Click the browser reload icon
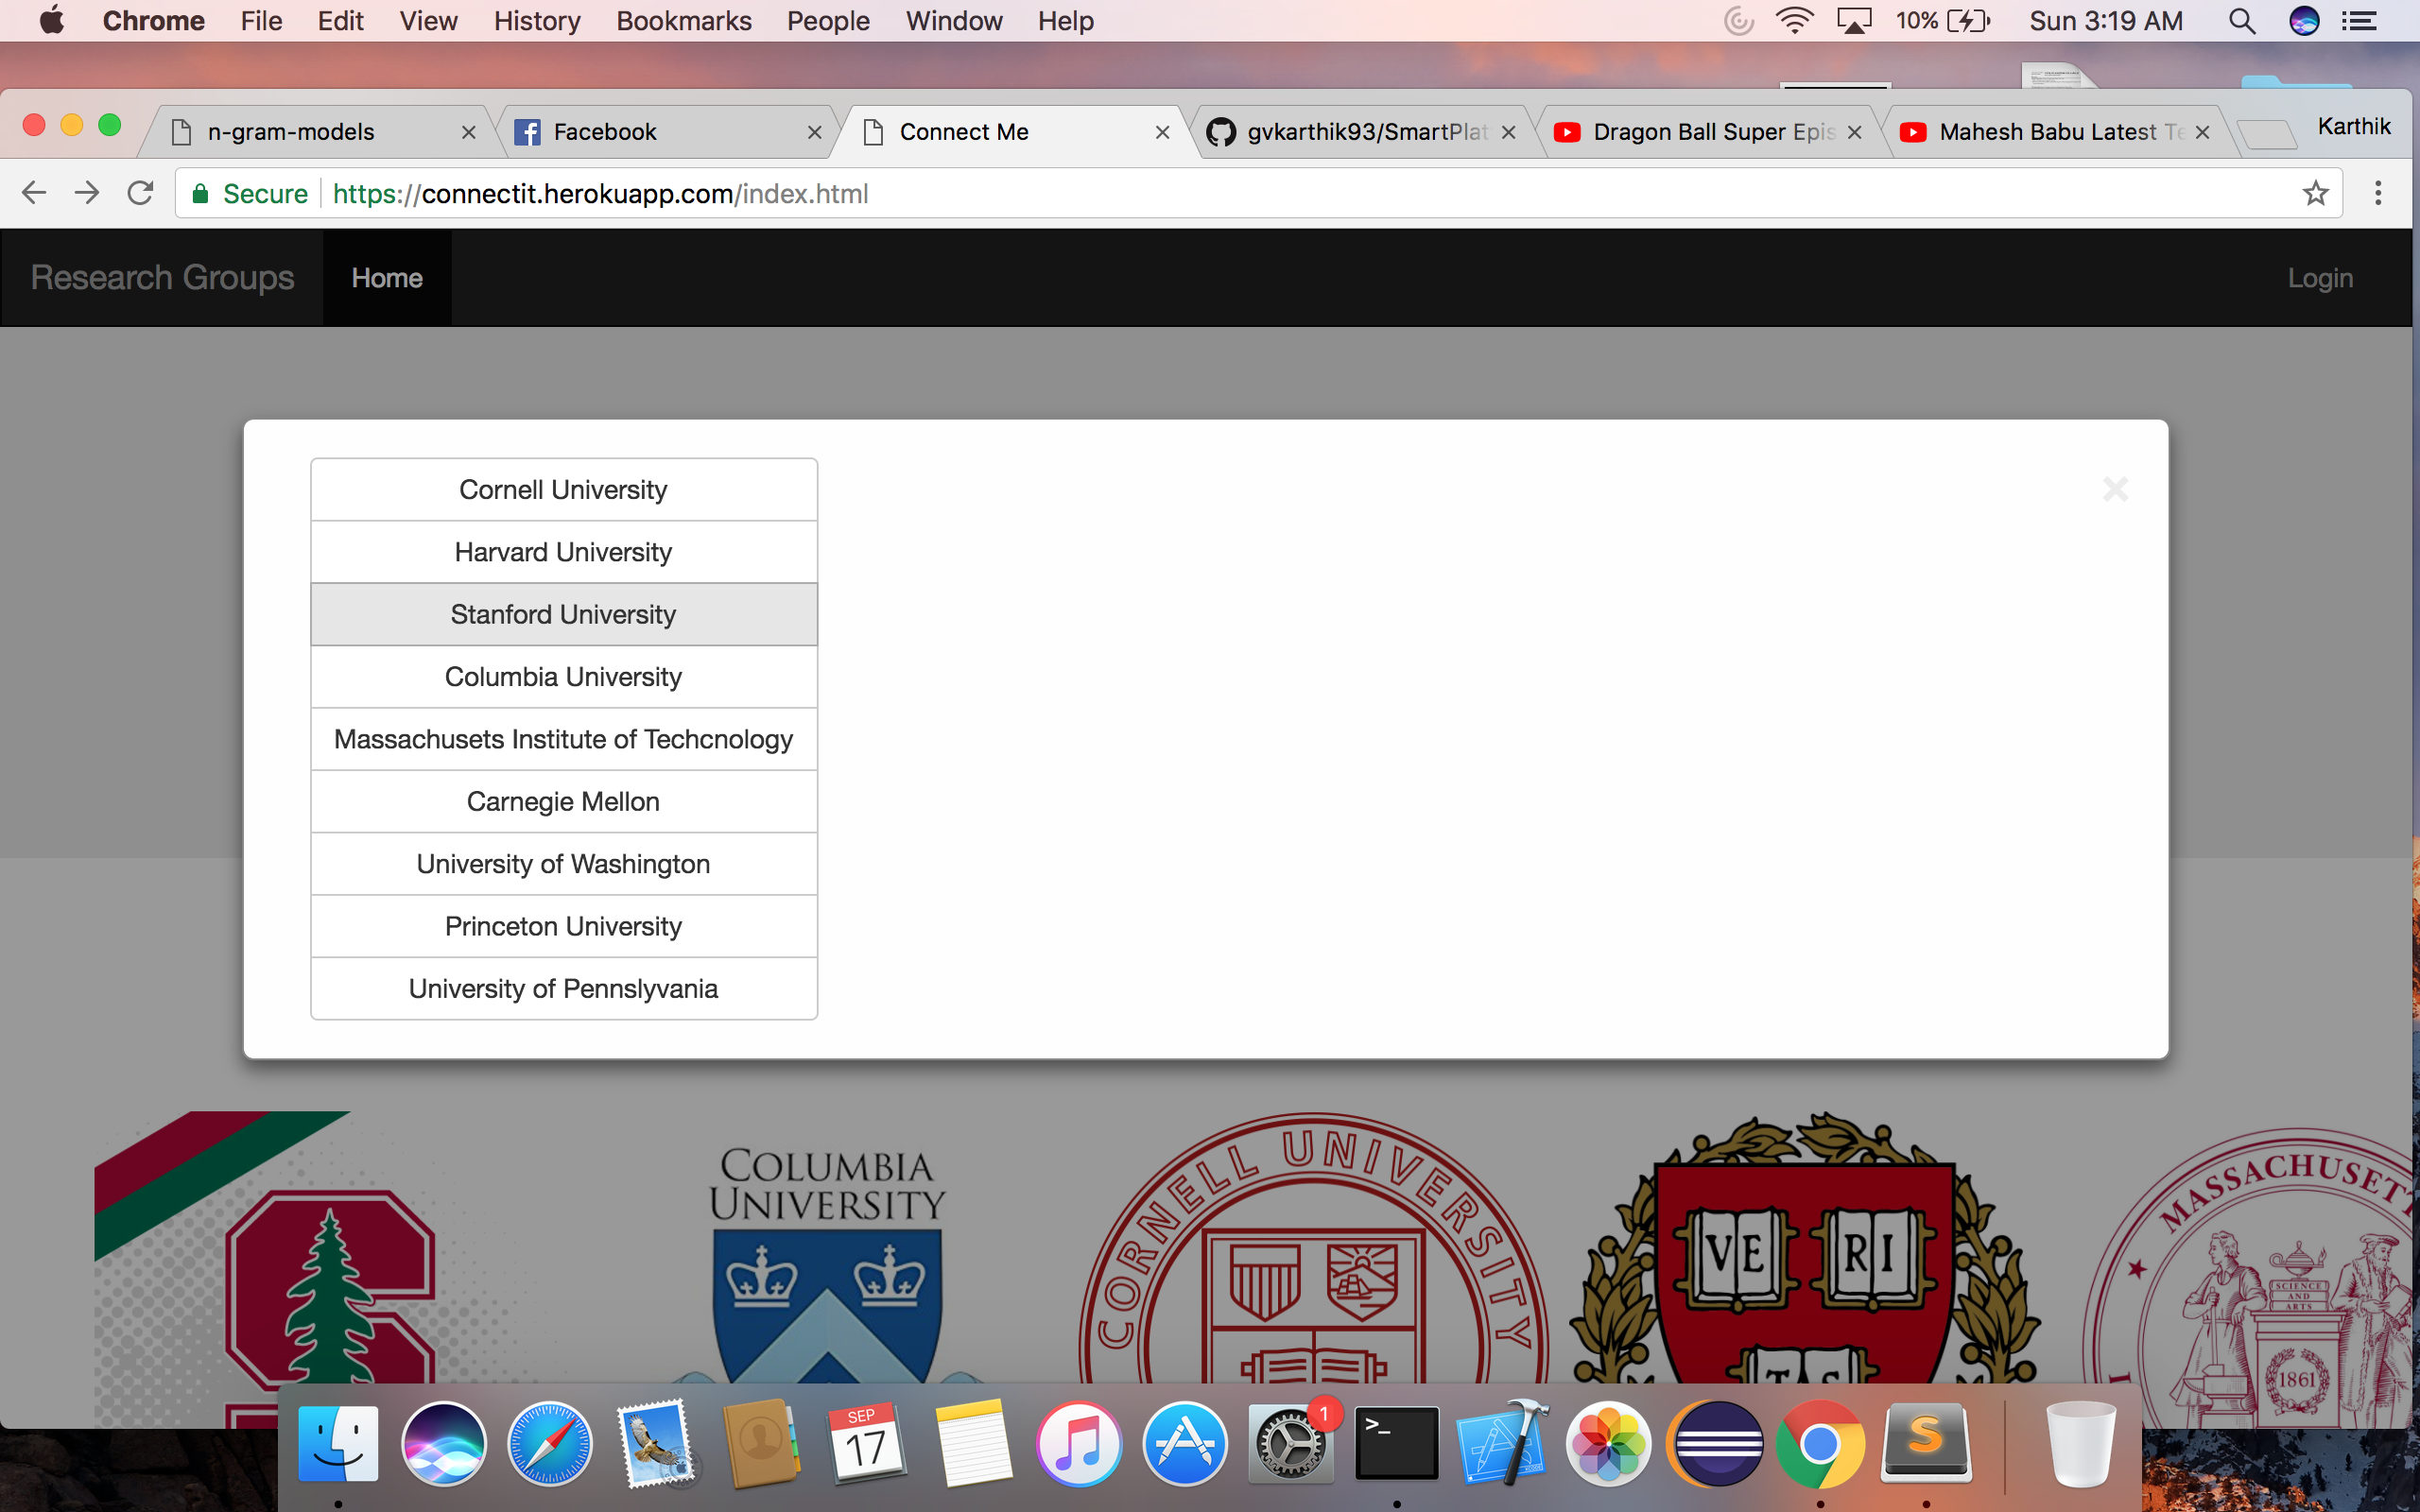Viewport: 2420px width, 1512px height. pos(140,193)
